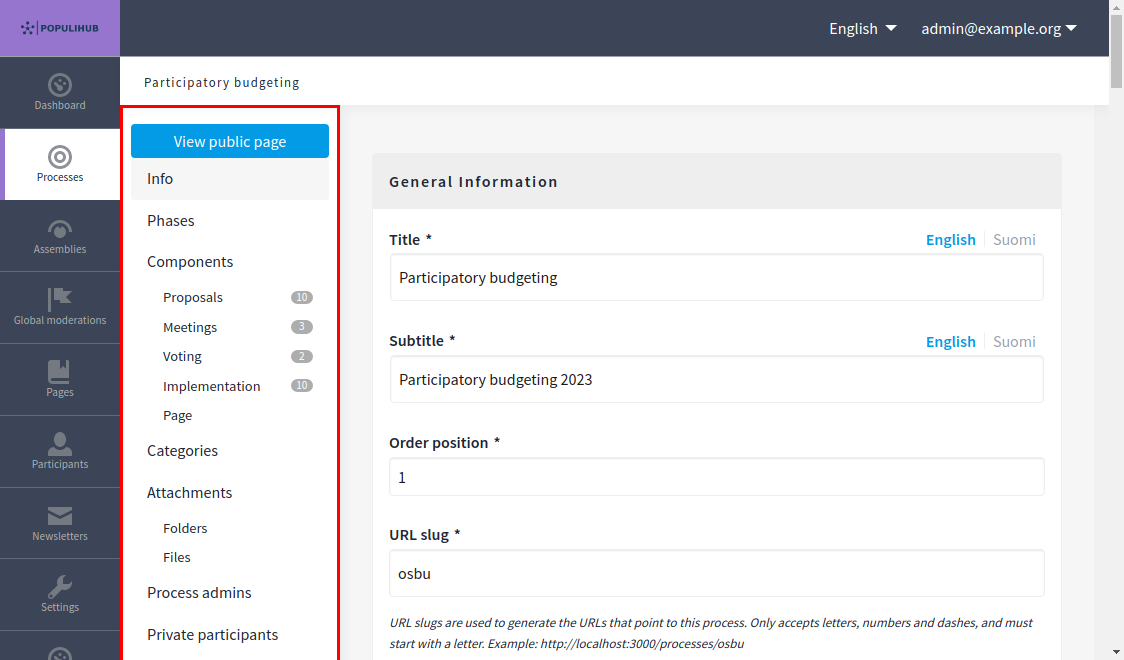The height and width of the screenshot is (660, 1124).
Task: Switch Title field to Suomi language
Action: pyautogui.click(x=1014, y=239)
